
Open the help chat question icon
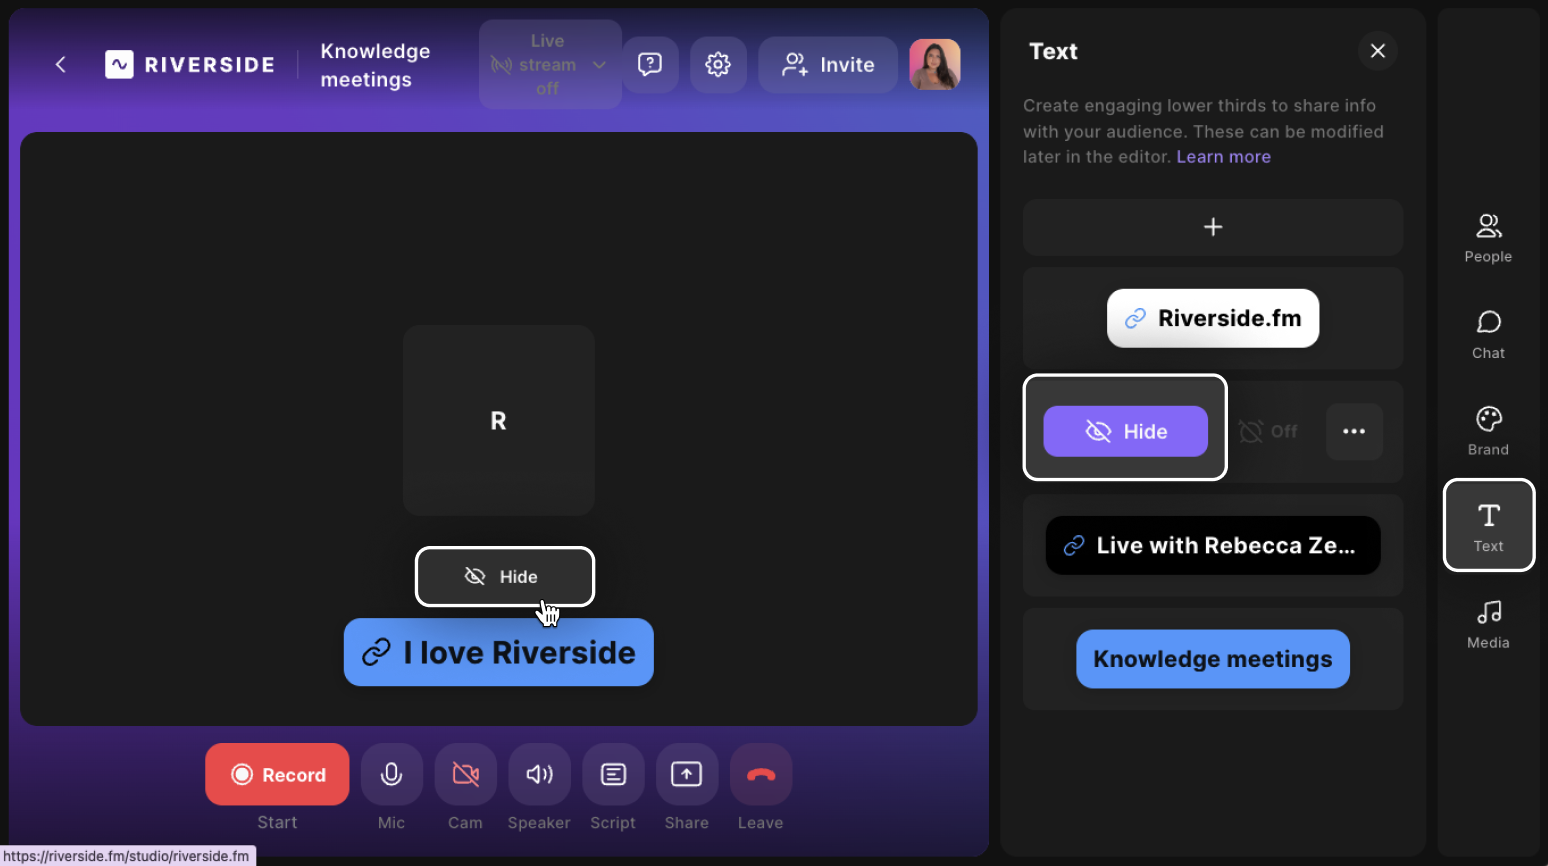click(650, 65)
